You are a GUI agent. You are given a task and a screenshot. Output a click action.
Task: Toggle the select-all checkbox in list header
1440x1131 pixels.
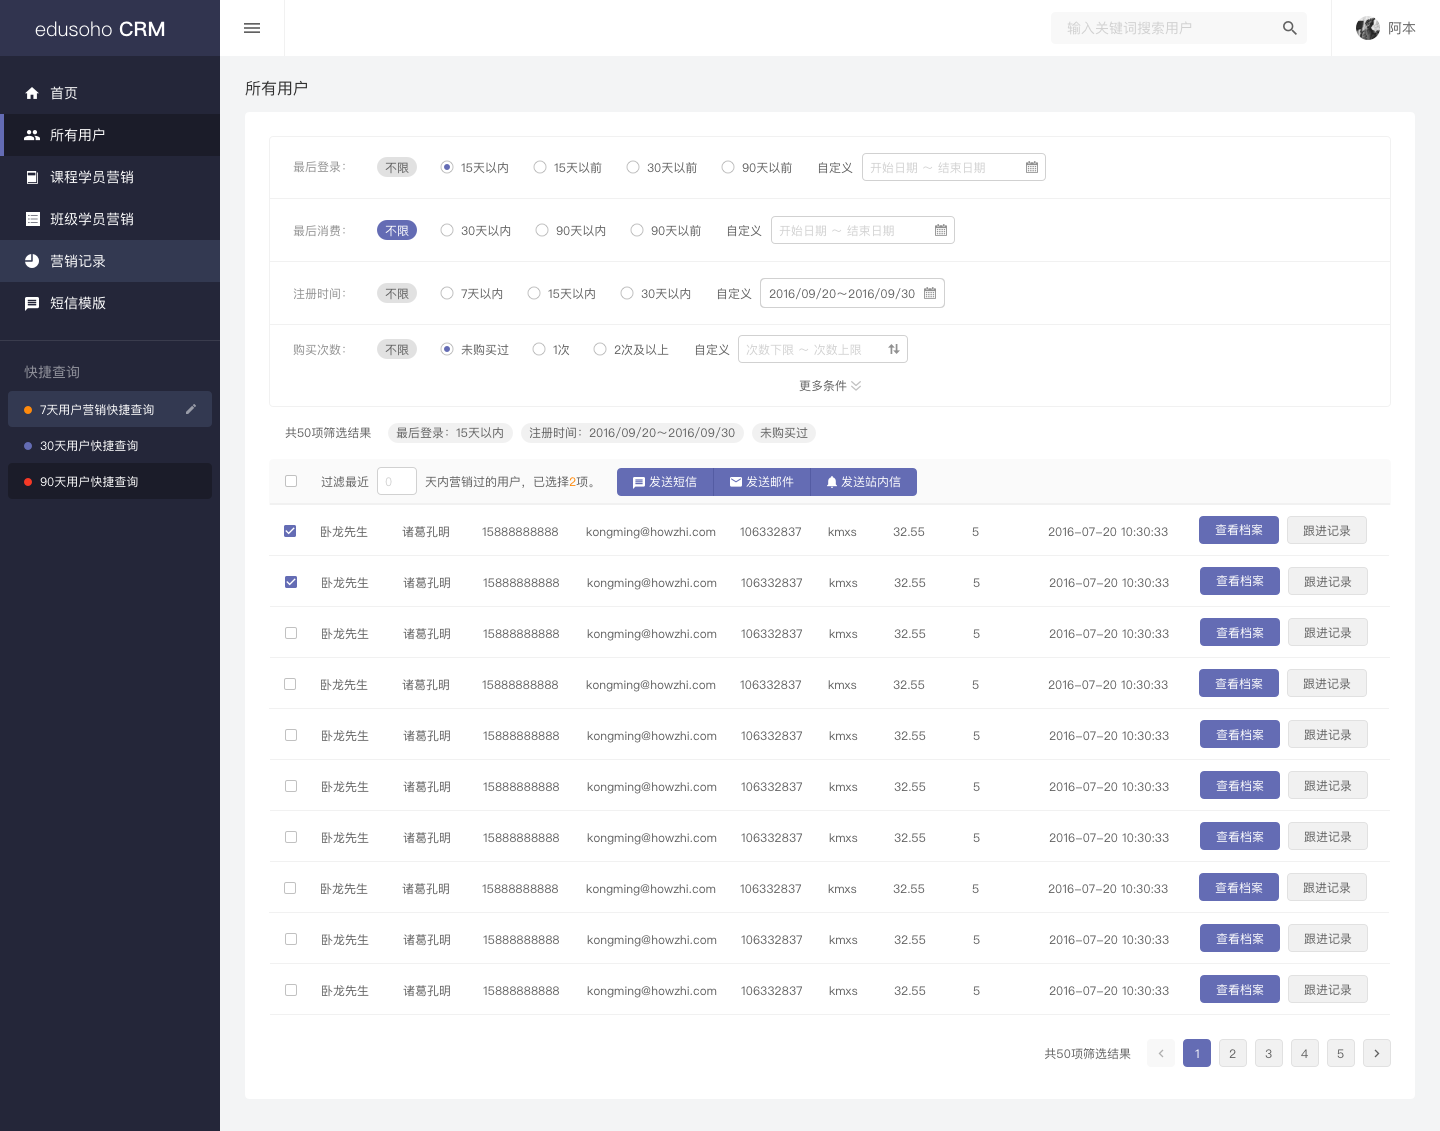coord(290,480)
